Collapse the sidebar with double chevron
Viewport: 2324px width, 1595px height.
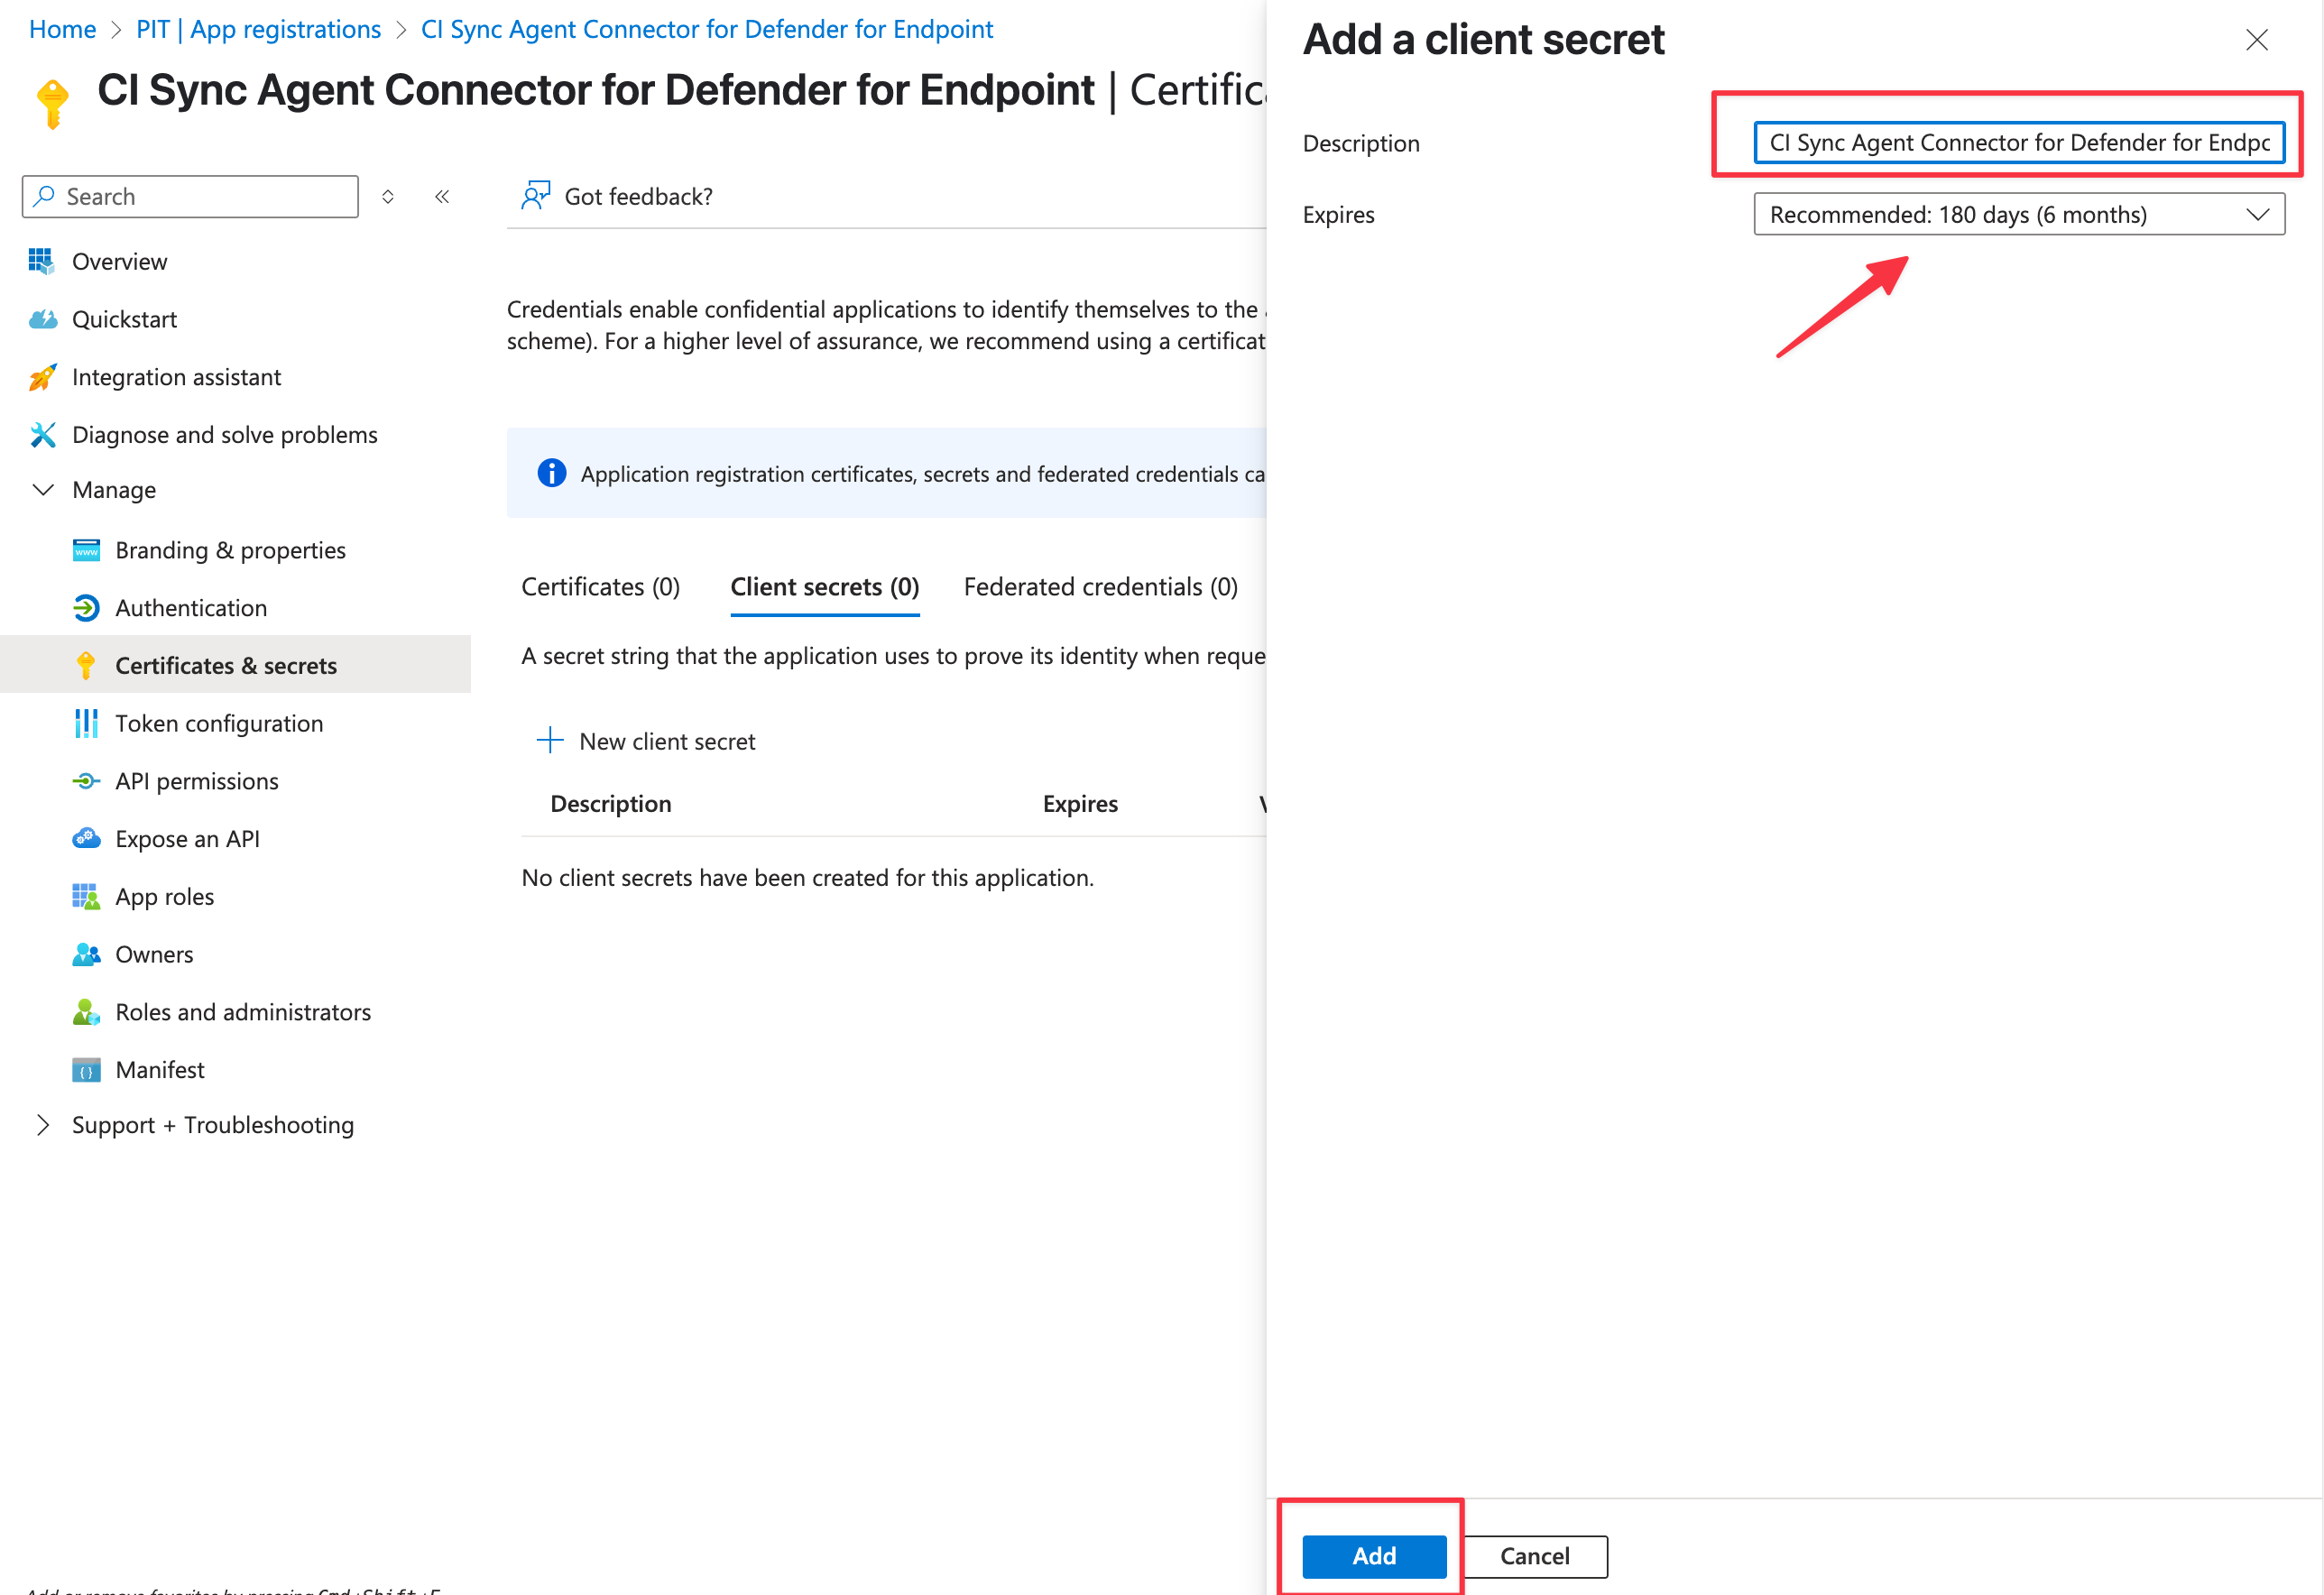coord(442,197)
